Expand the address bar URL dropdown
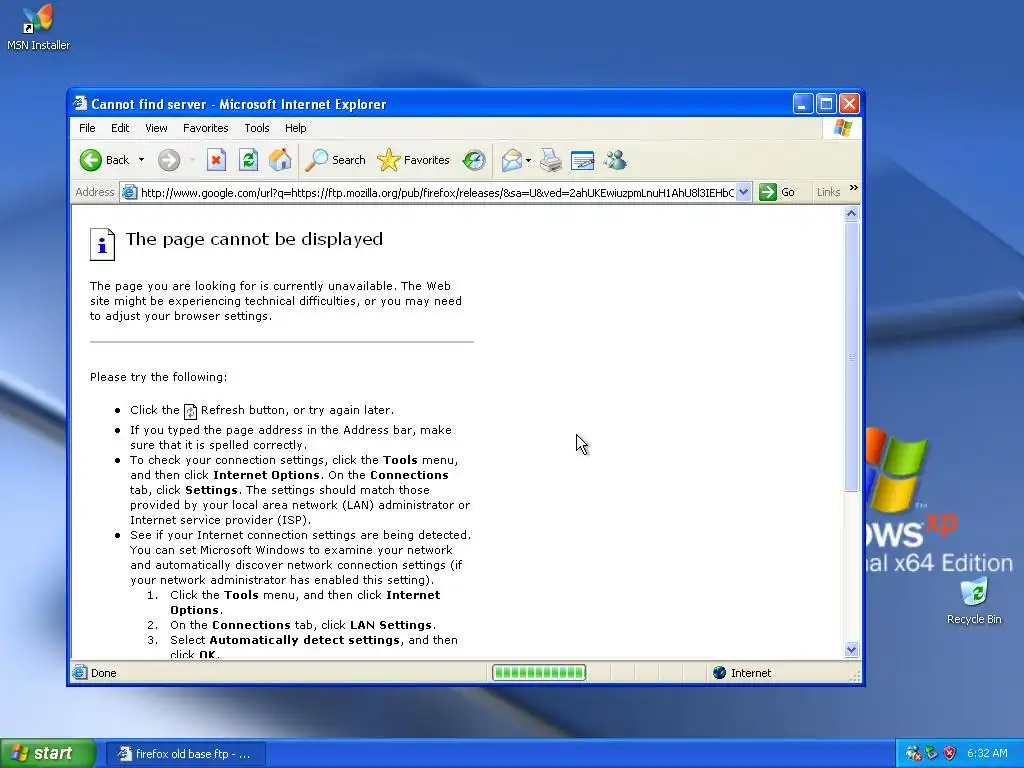 tap(743, 192)
